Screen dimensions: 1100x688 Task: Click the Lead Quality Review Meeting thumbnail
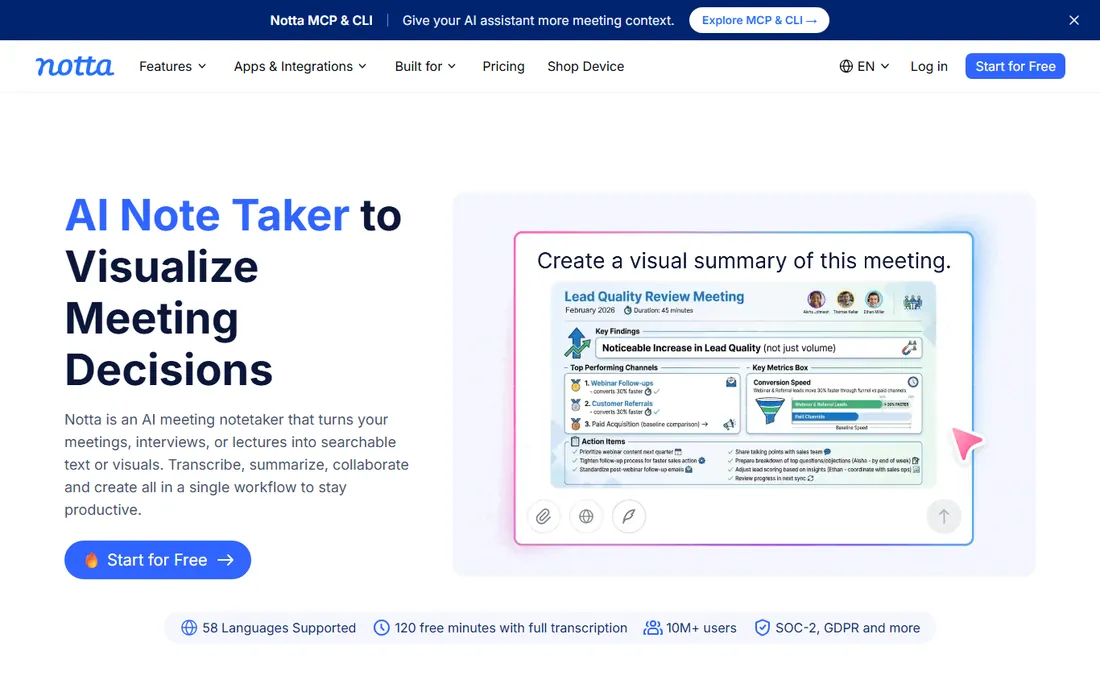[x=743, y=384]
